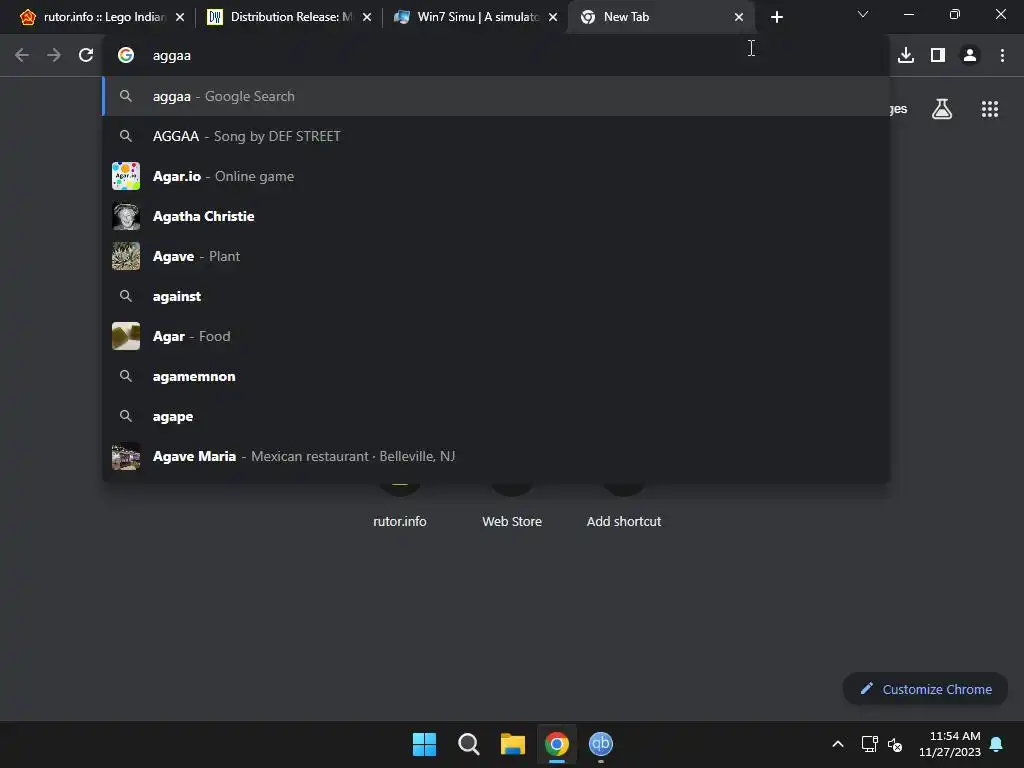Screen dimensions: 1024x768
Task: Open Chrome's three-dot menu
Action: point(1002,56)
